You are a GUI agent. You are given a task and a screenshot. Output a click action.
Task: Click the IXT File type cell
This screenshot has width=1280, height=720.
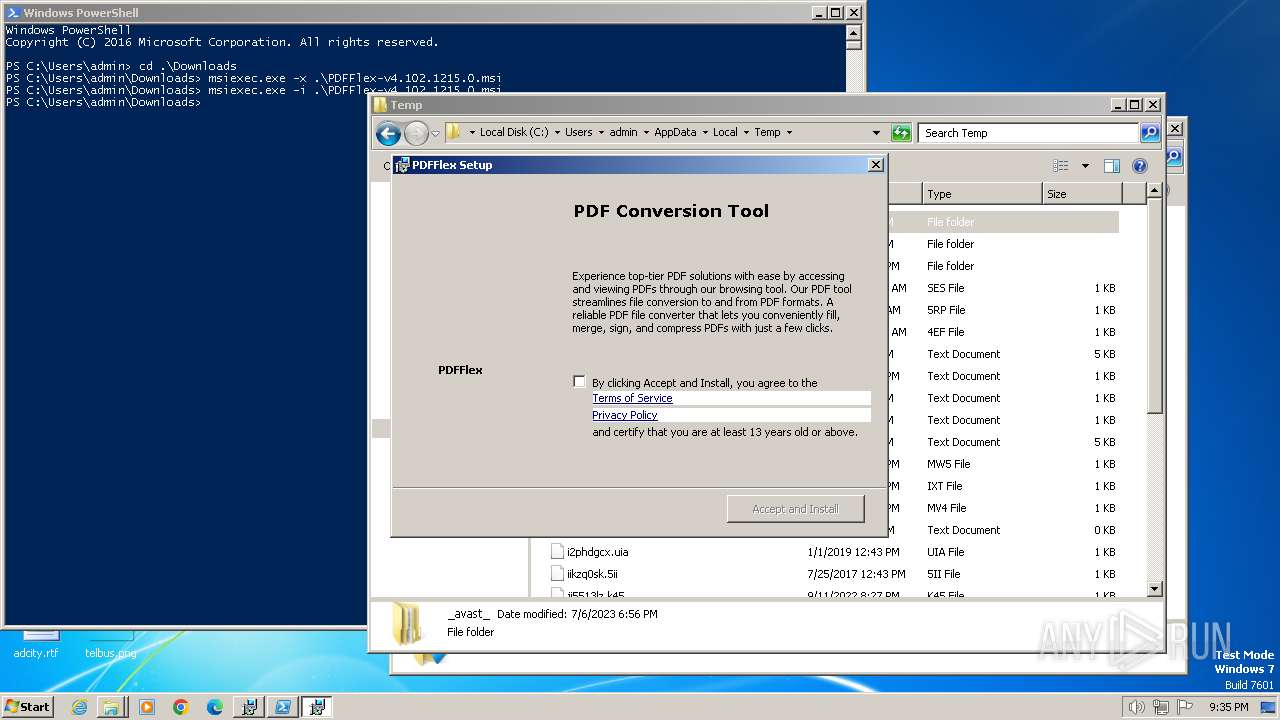click(945, 486)
